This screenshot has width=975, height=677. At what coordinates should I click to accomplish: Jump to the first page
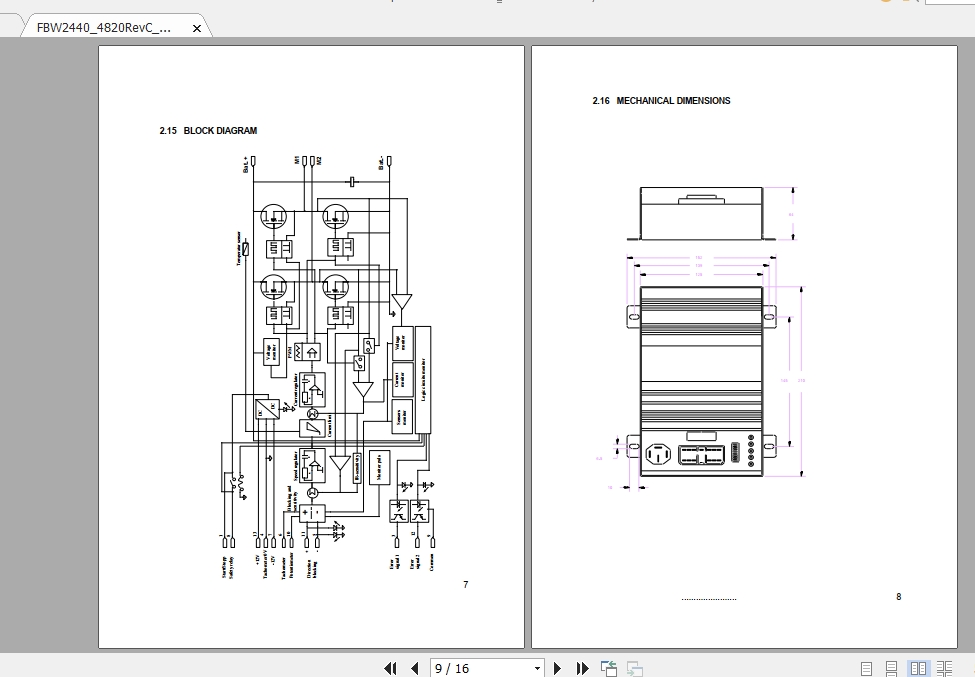point(390,668)
